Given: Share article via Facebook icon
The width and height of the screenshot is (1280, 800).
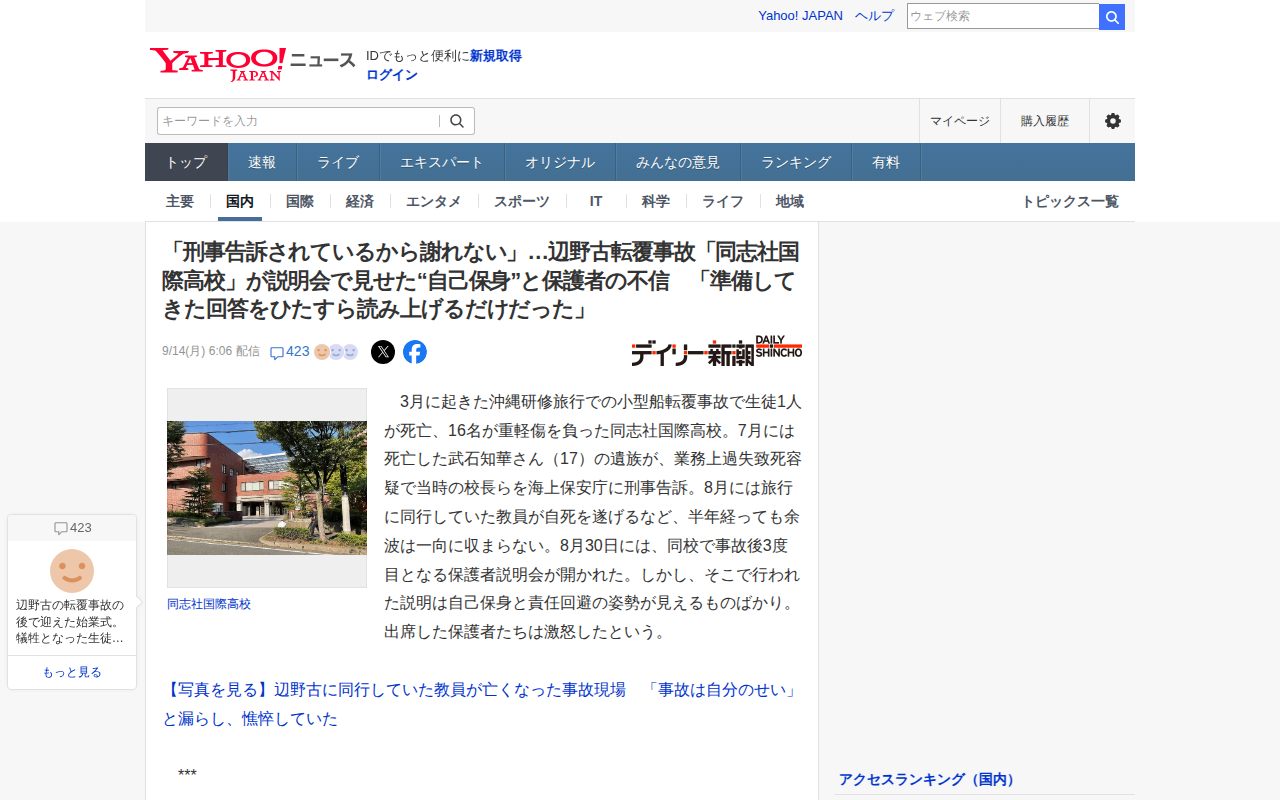Looking at the screenshot, I should click(415, 352).
